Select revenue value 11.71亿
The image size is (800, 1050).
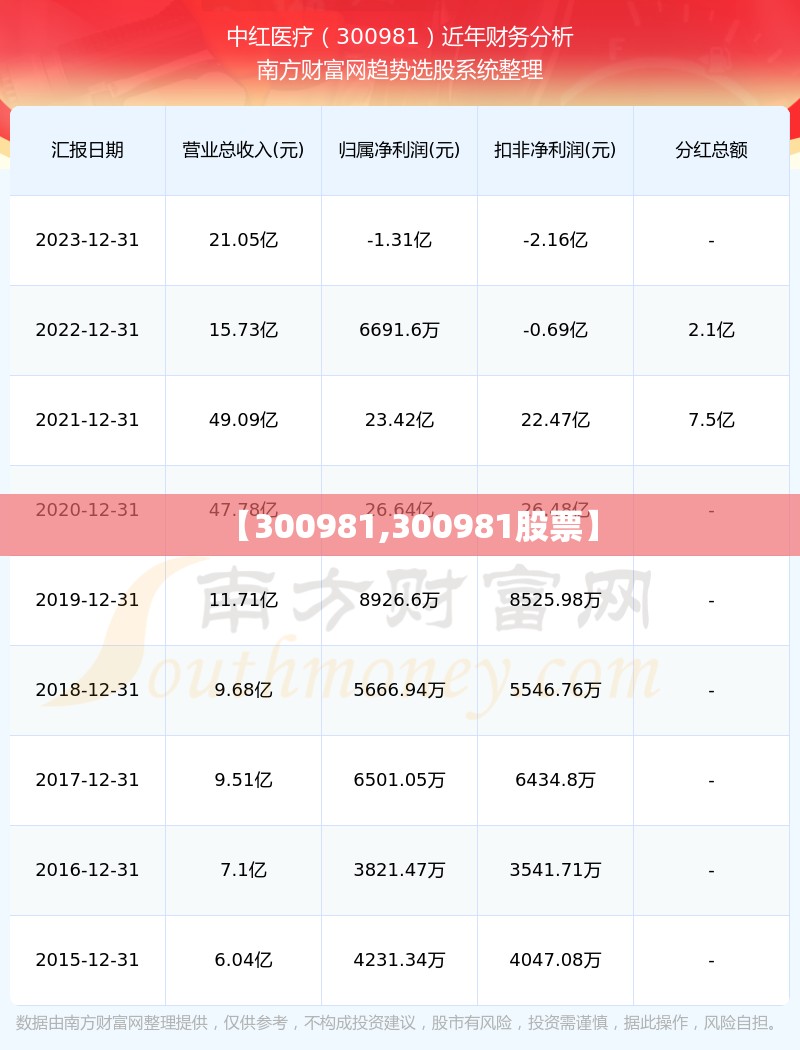pos(244,600)
